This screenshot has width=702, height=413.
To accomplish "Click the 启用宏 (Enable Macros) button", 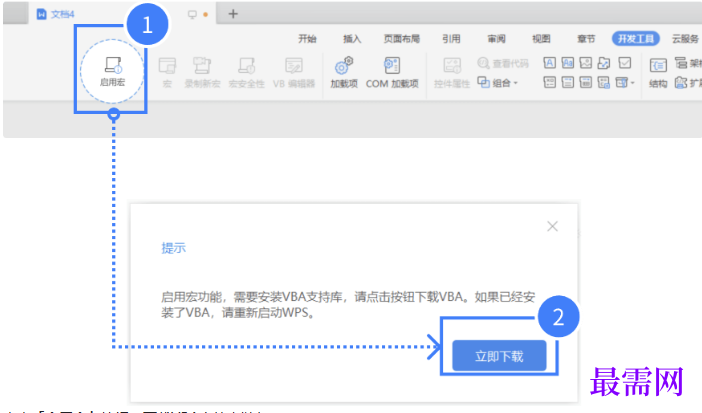I will pos(112,71).
